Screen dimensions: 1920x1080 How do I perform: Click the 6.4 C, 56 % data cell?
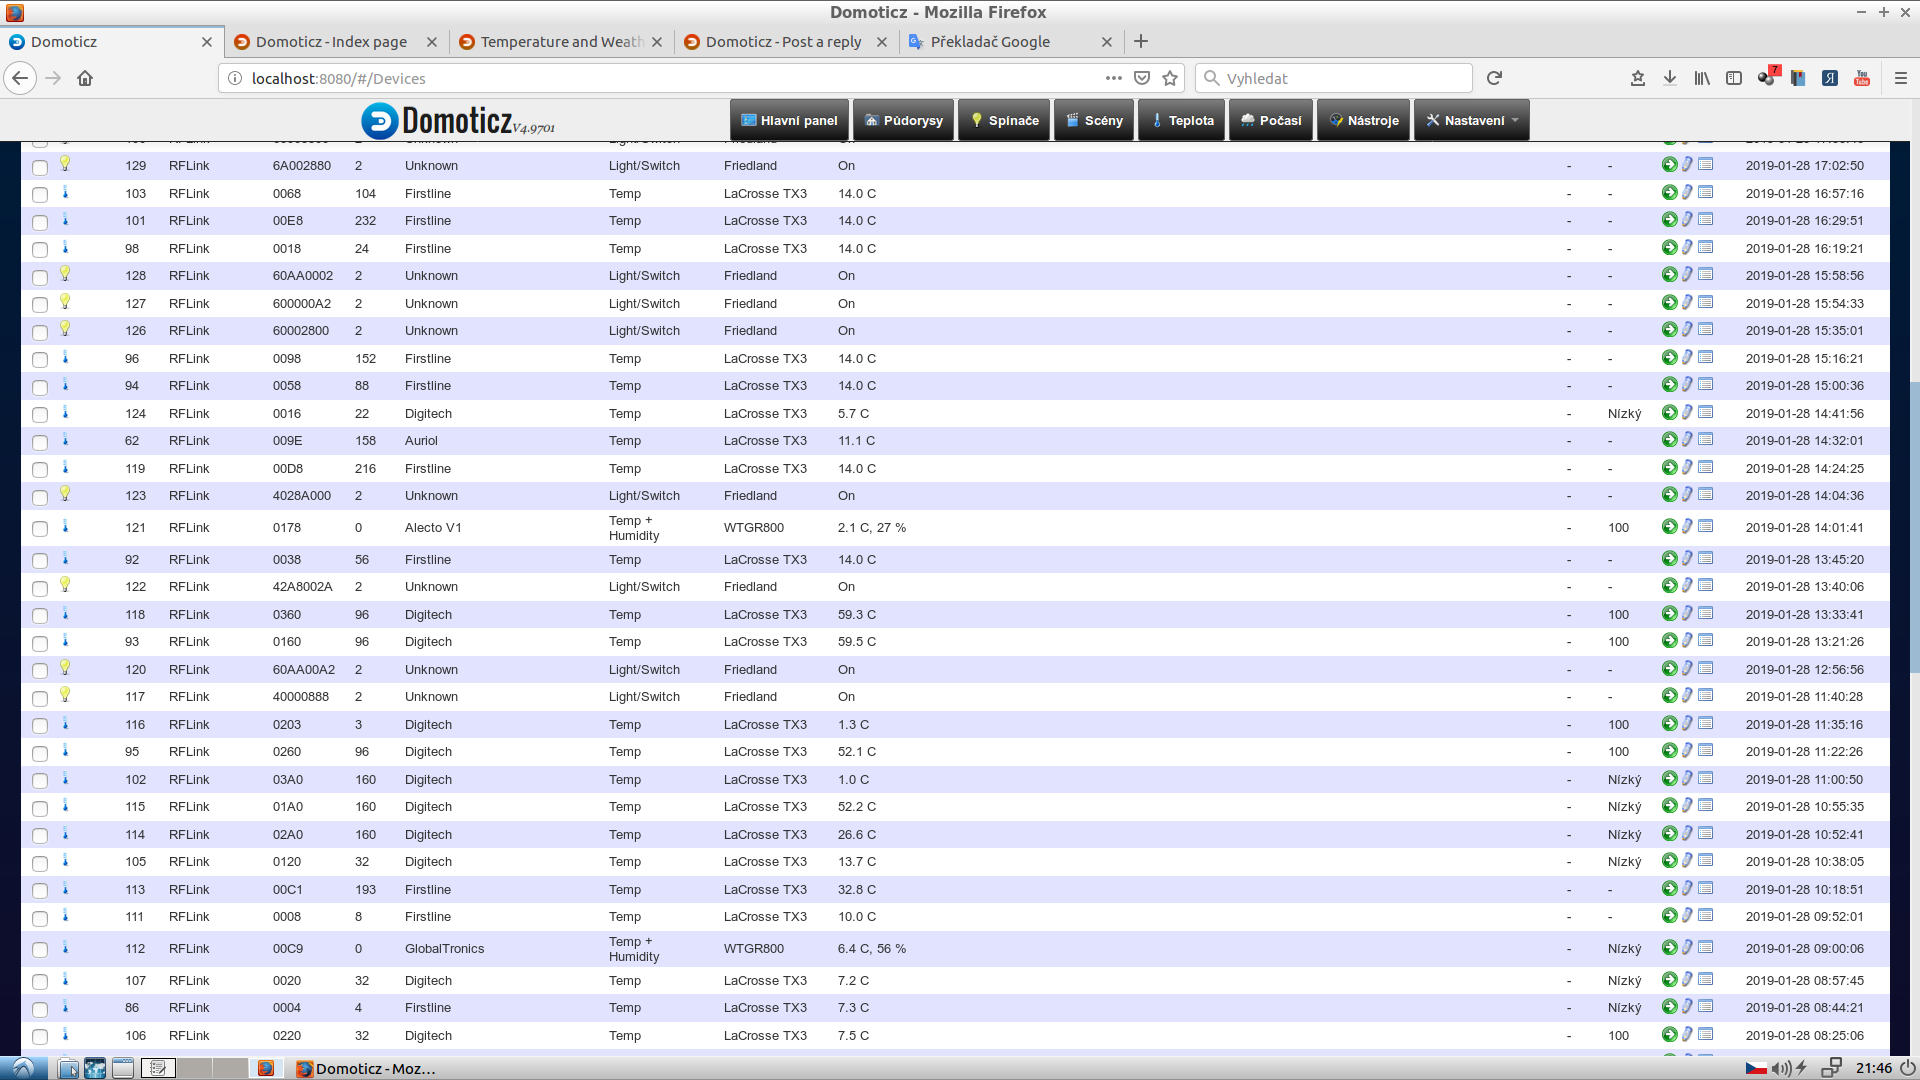point(872,948)
